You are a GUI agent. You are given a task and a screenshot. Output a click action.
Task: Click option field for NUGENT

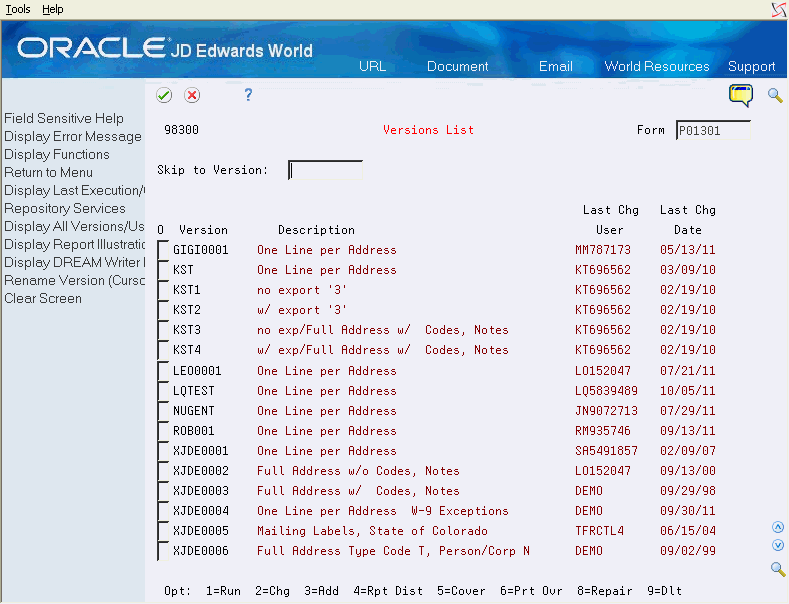pos(163,411)
